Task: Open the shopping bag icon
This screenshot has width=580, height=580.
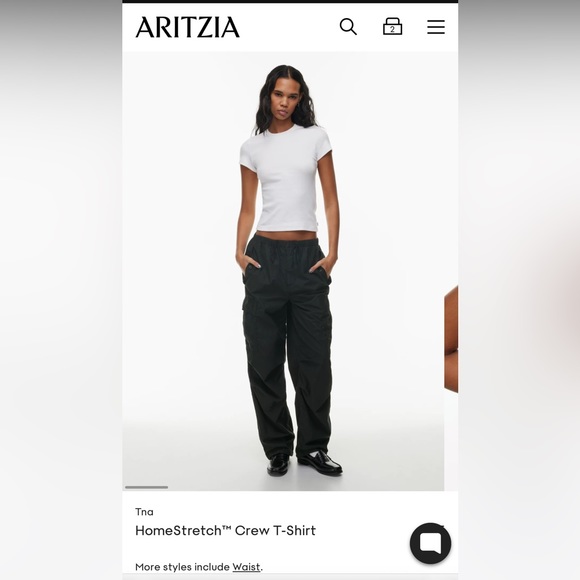Action: coord(392,26)
